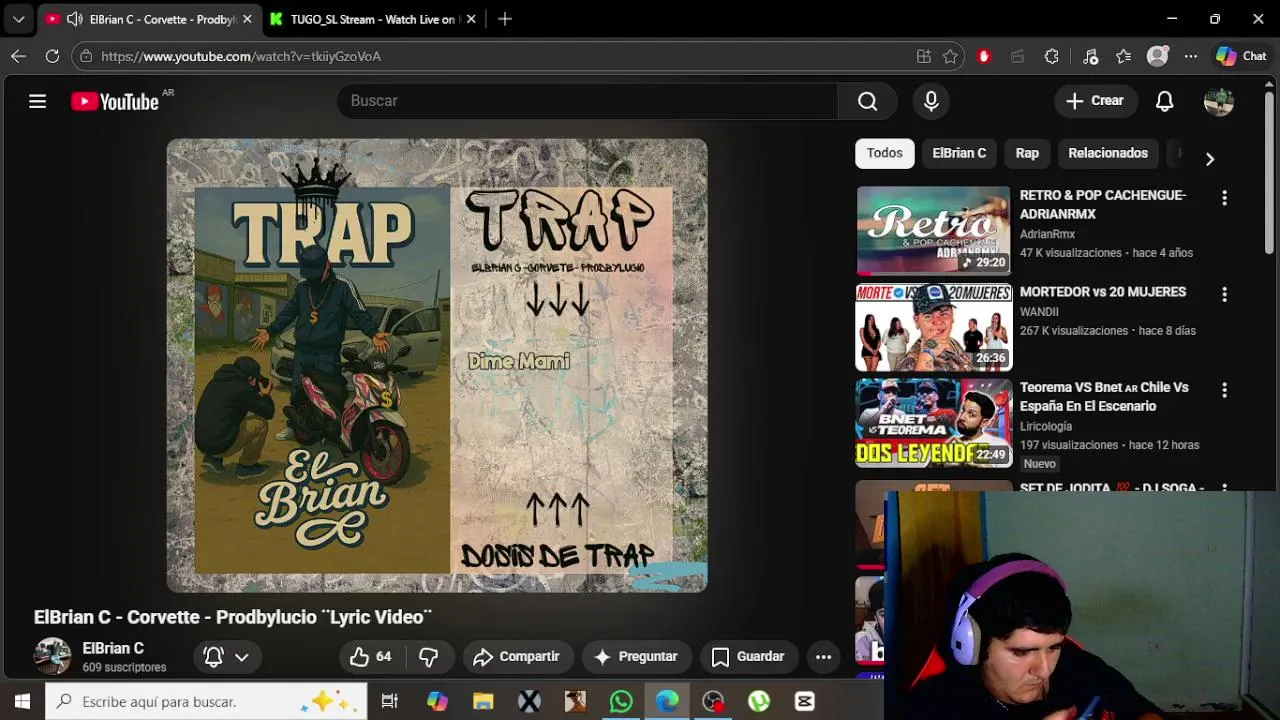Share the video via Compartir
This screenshot has height=720, width=1280.
pyautogui.click(x=517, y=657)
